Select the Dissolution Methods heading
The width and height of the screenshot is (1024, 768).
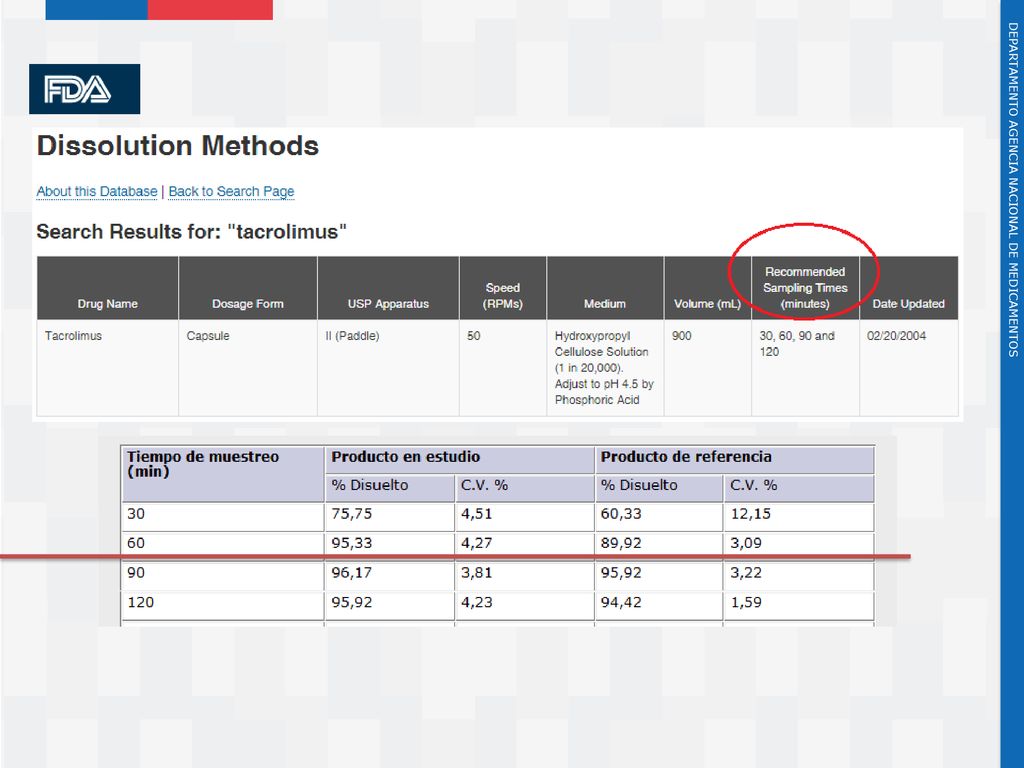click(178, 146)
